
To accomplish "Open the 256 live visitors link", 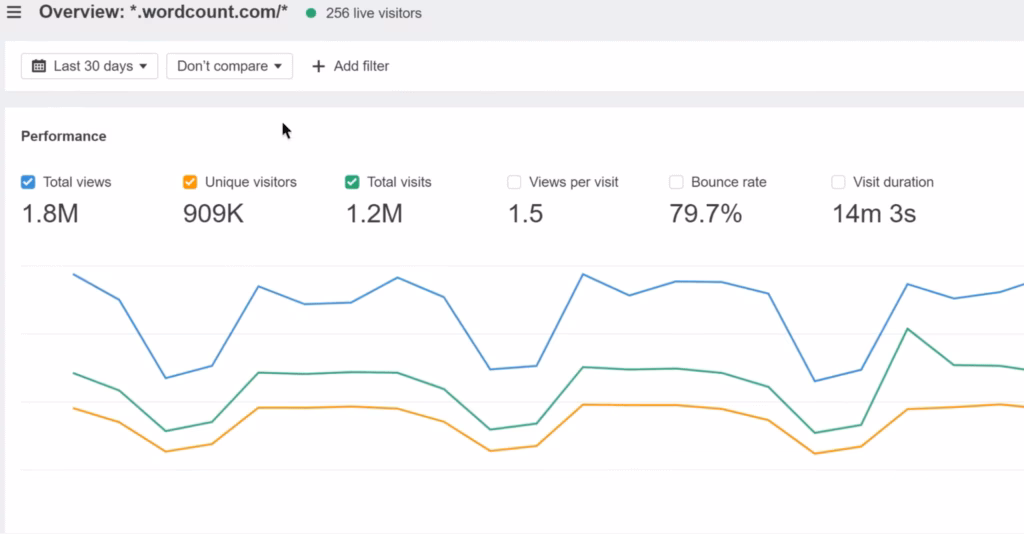I will point(373,14).
